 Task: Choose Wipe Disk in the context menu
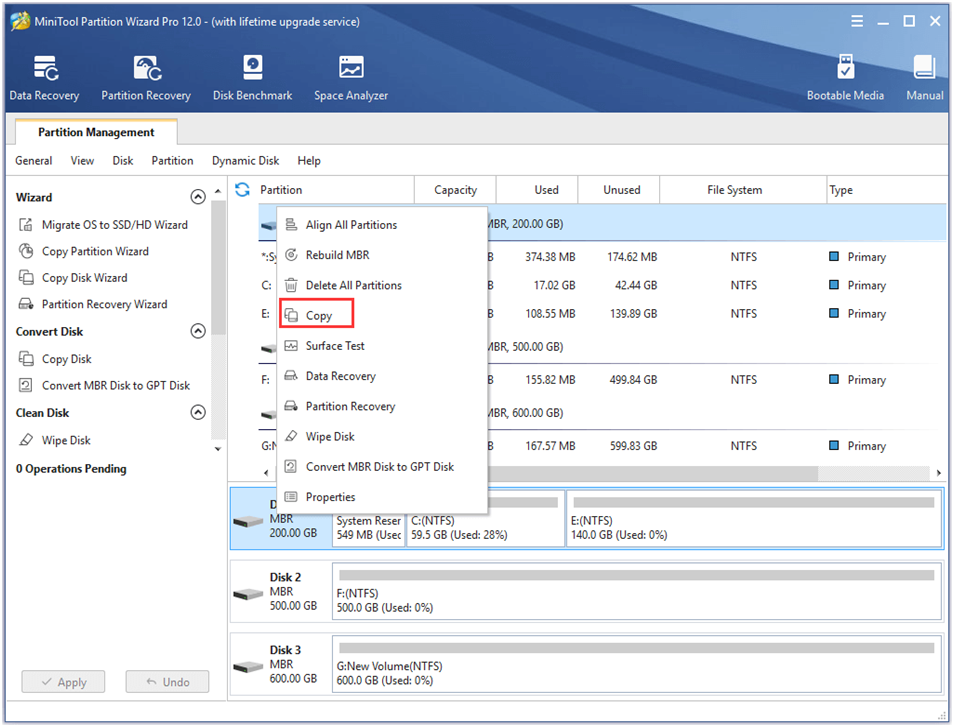(x=382, y=437)
